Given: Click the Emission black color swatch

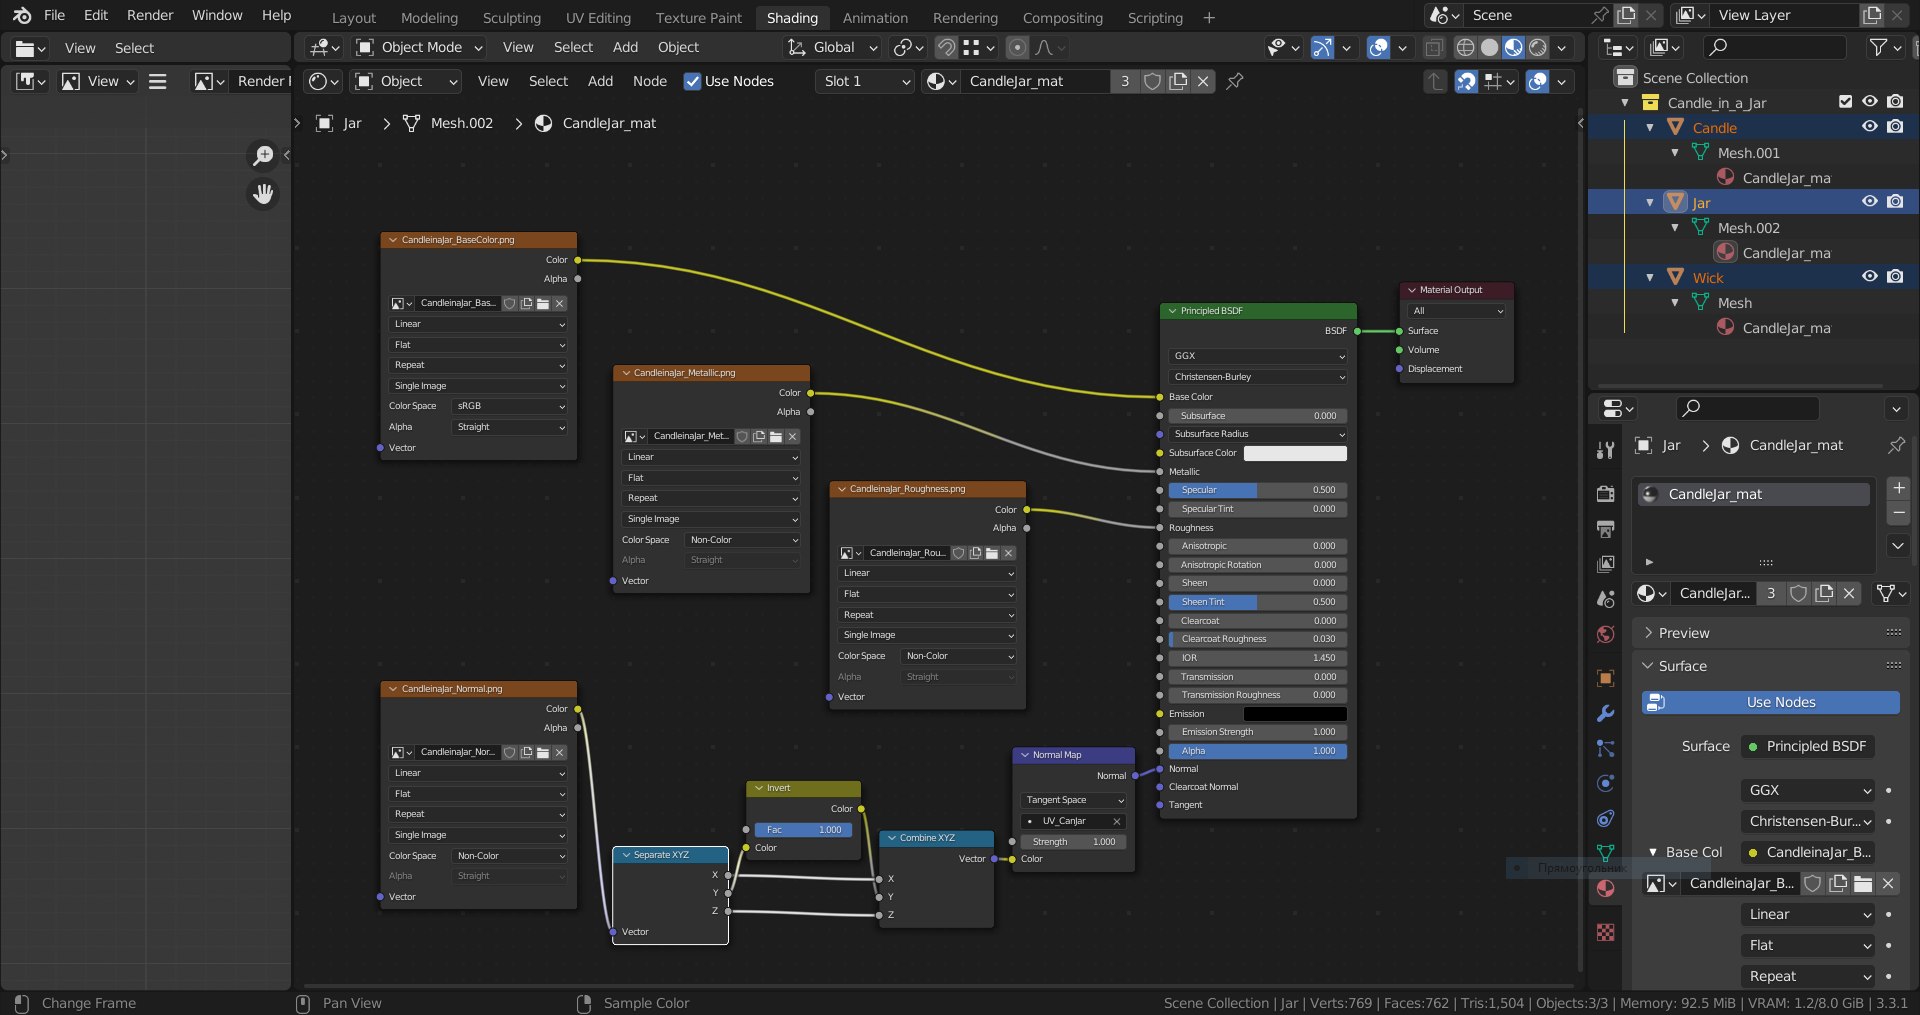Looking at the screenshot, I should click(1295, 714).
